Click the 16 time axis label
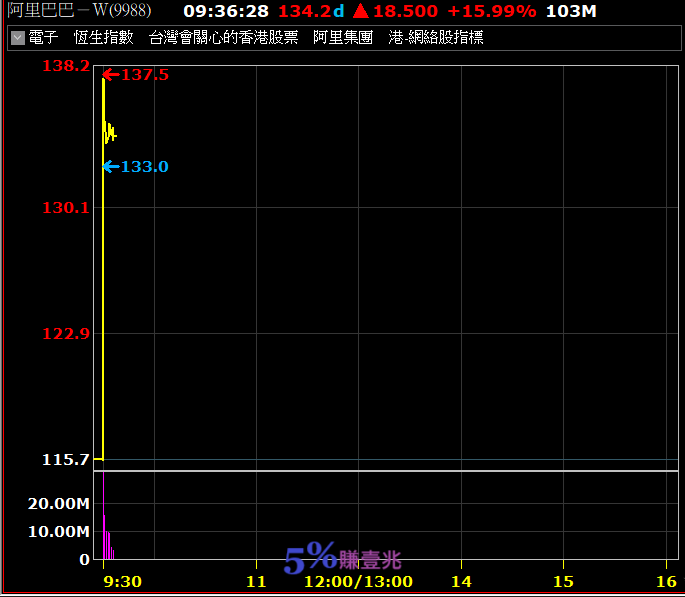 [x=667, y=582]
